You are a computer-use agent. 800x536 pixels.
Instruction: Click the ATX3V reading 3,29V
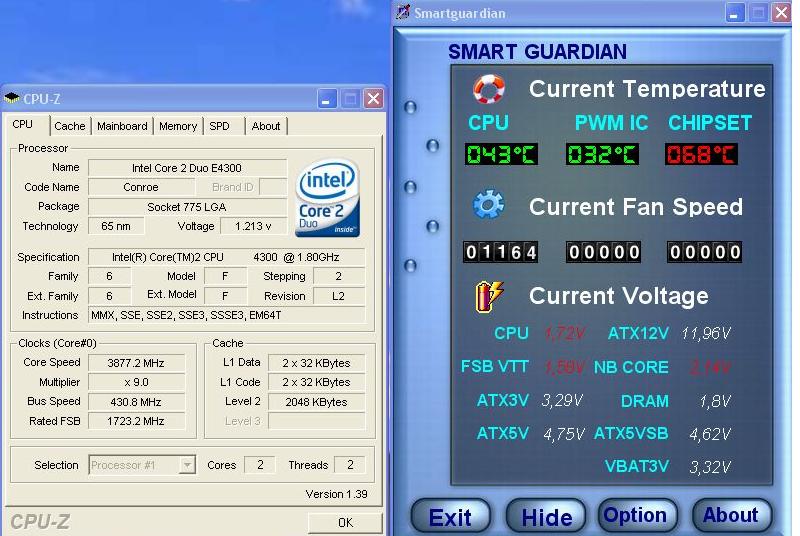[x=562, y=400]
